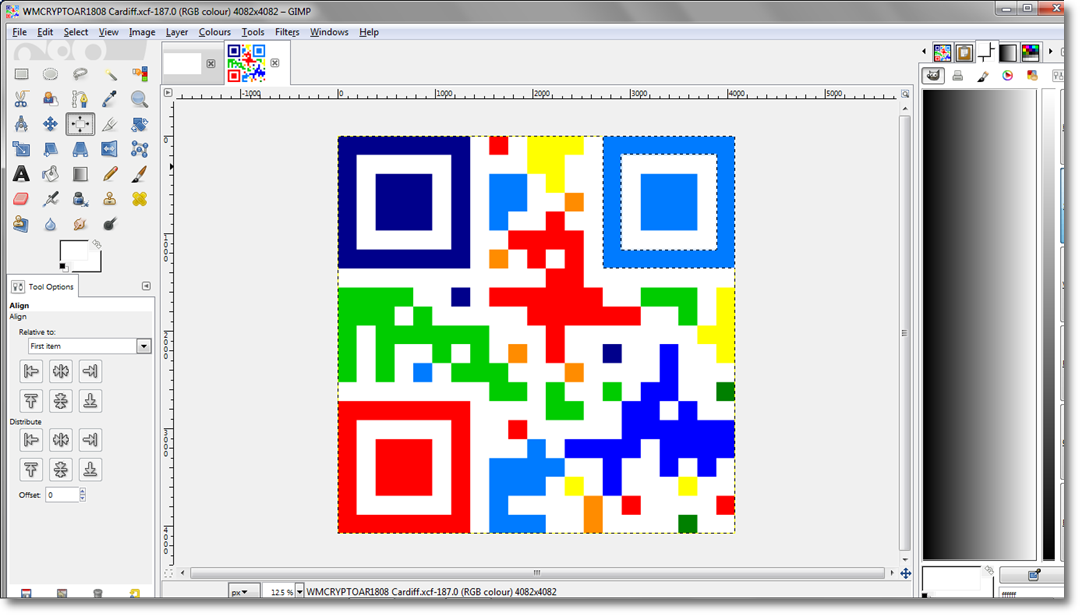
Task: Swap foreground and background colours
Action: 96,244
